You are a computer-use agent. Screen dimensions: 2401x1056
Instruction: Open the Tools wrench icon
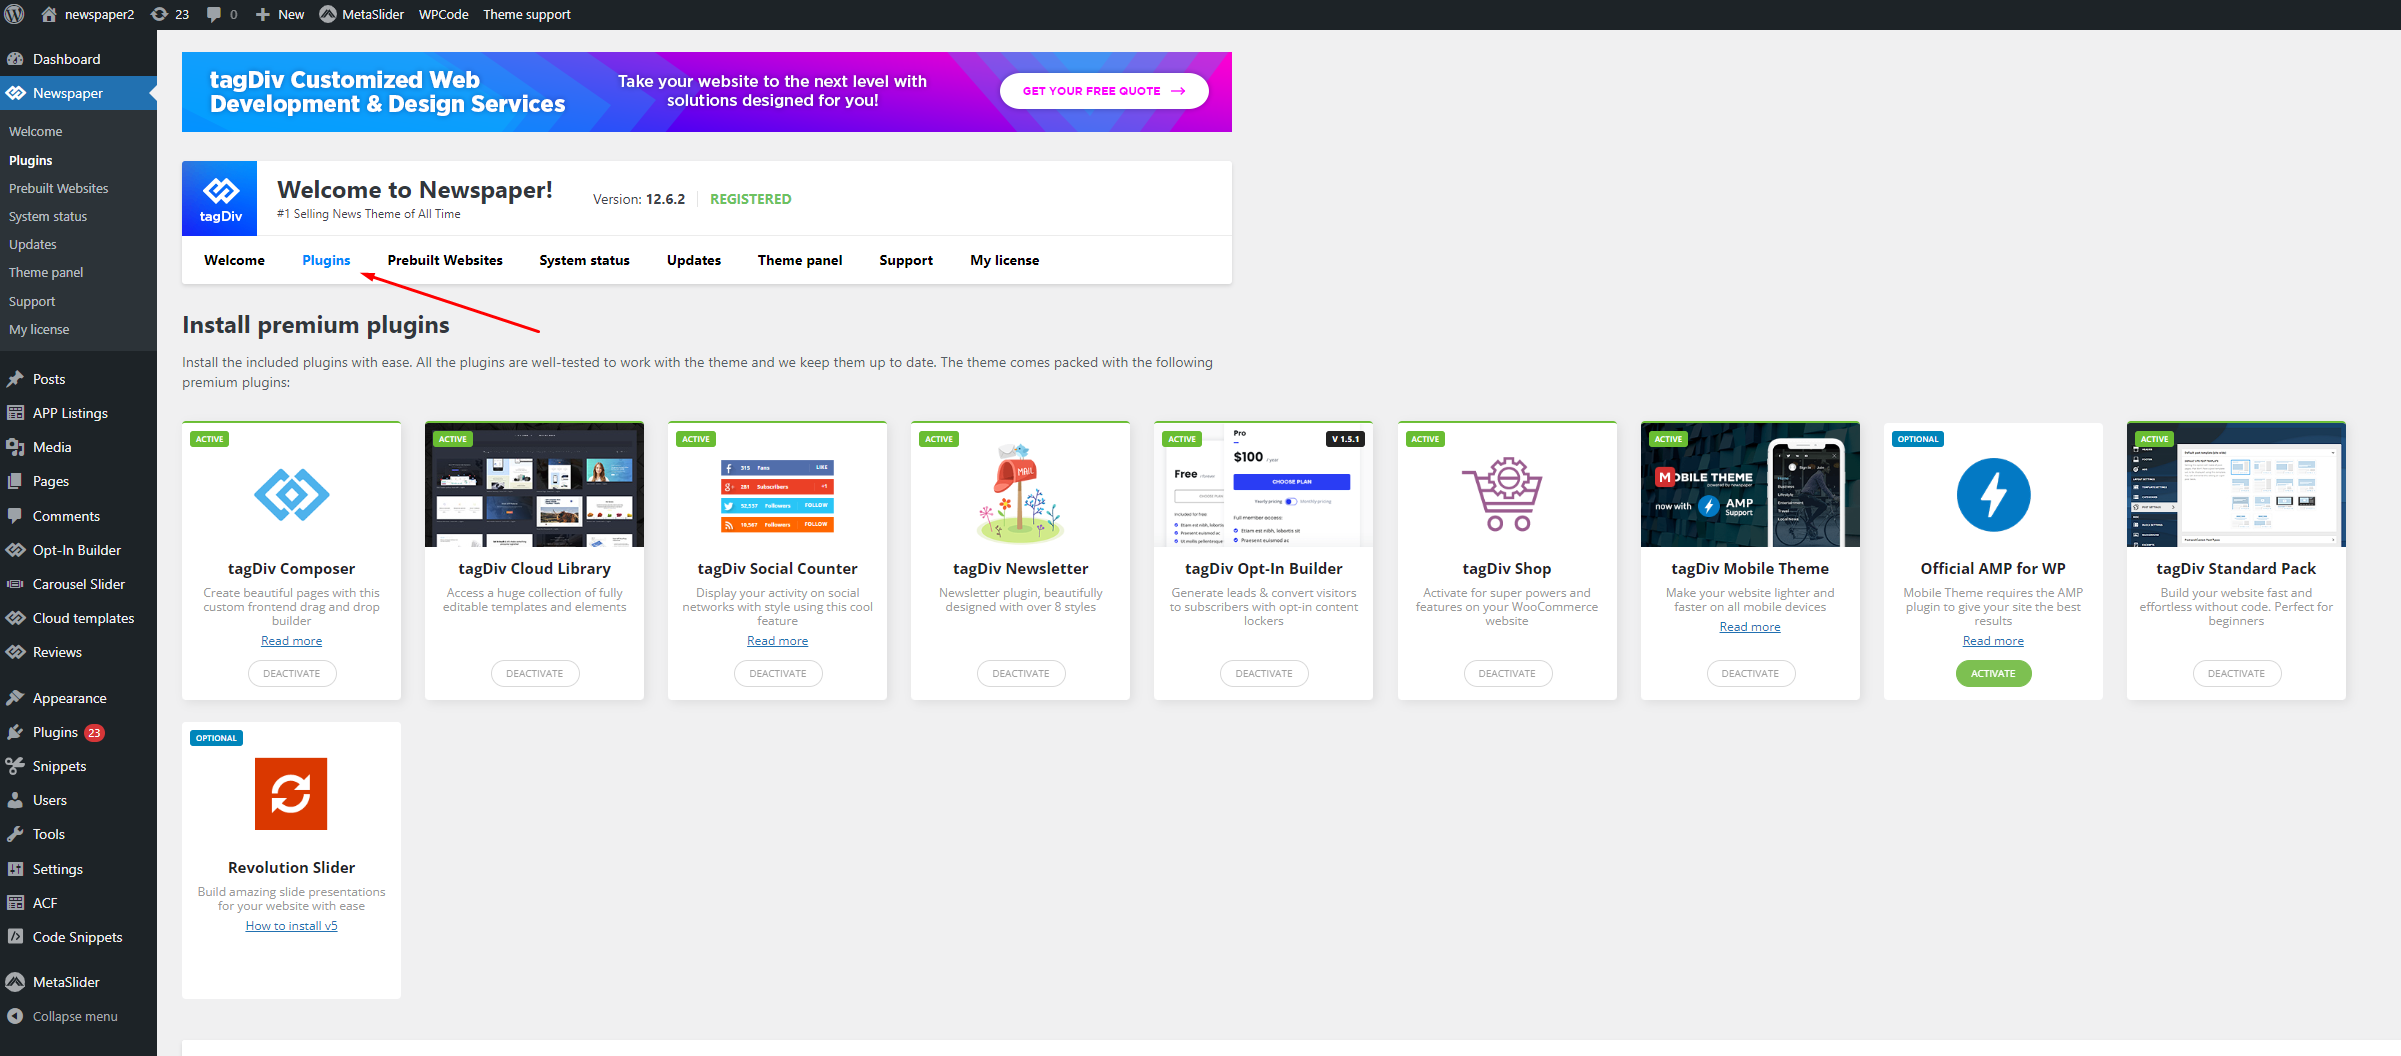[x=15, y=834]
